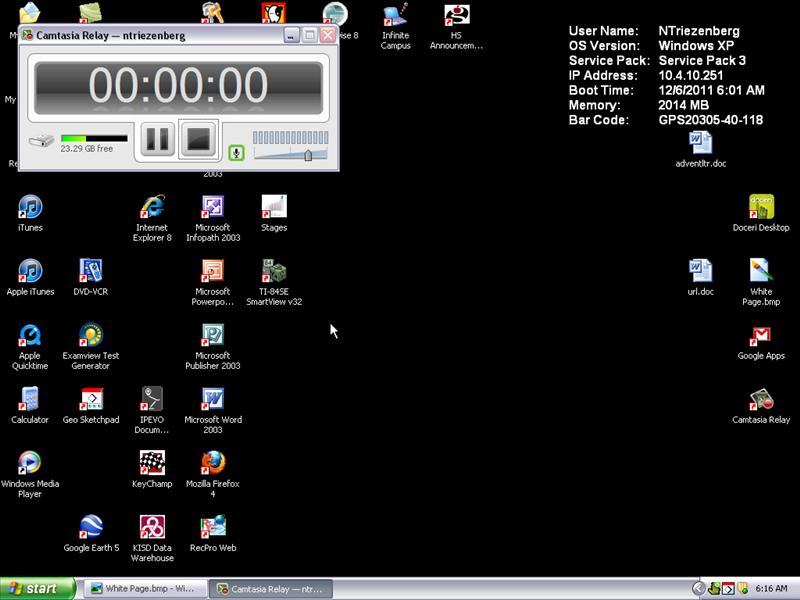Switch to White Page.bmp taskbar window
The image size is (800, 600).
coord(145,589)
